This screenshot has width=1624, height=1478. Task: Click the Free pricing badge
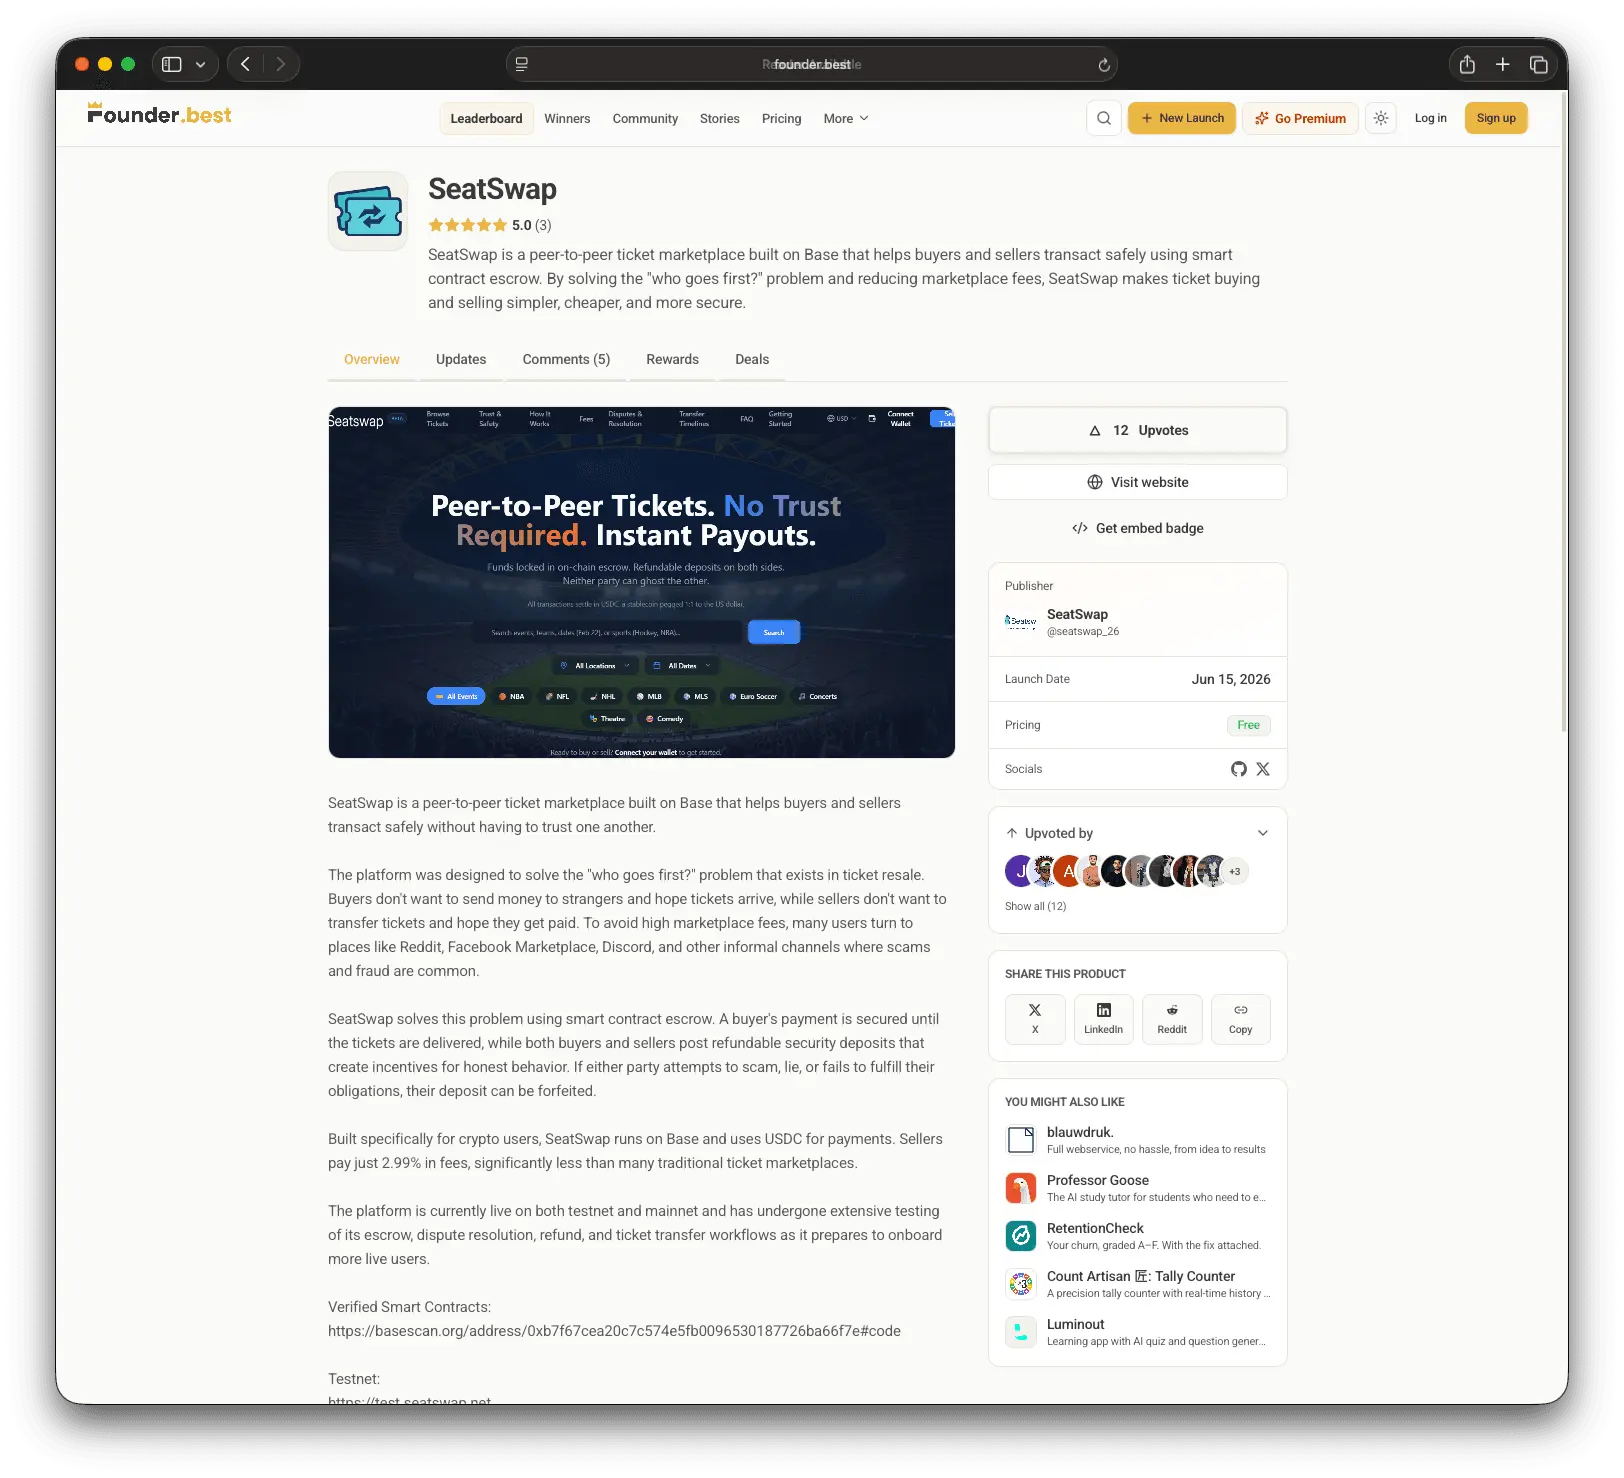point(1248,725)
